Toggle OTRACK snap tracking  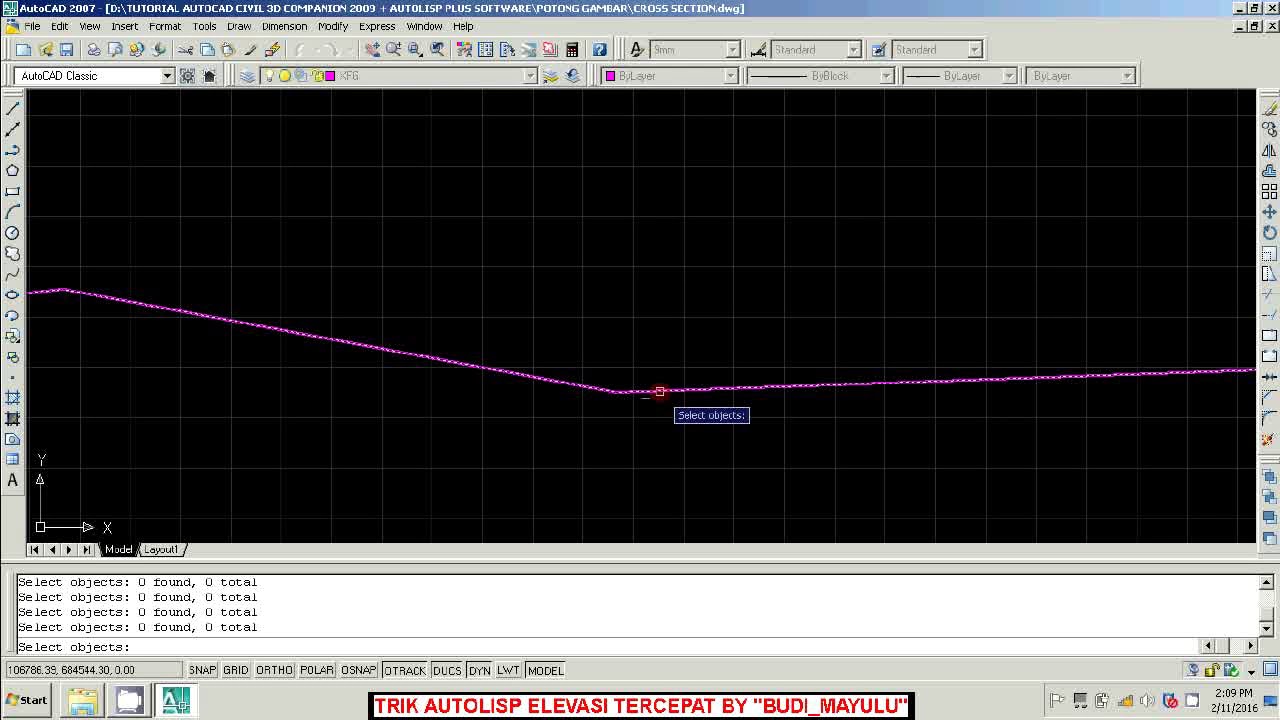[x=405, y=670]
